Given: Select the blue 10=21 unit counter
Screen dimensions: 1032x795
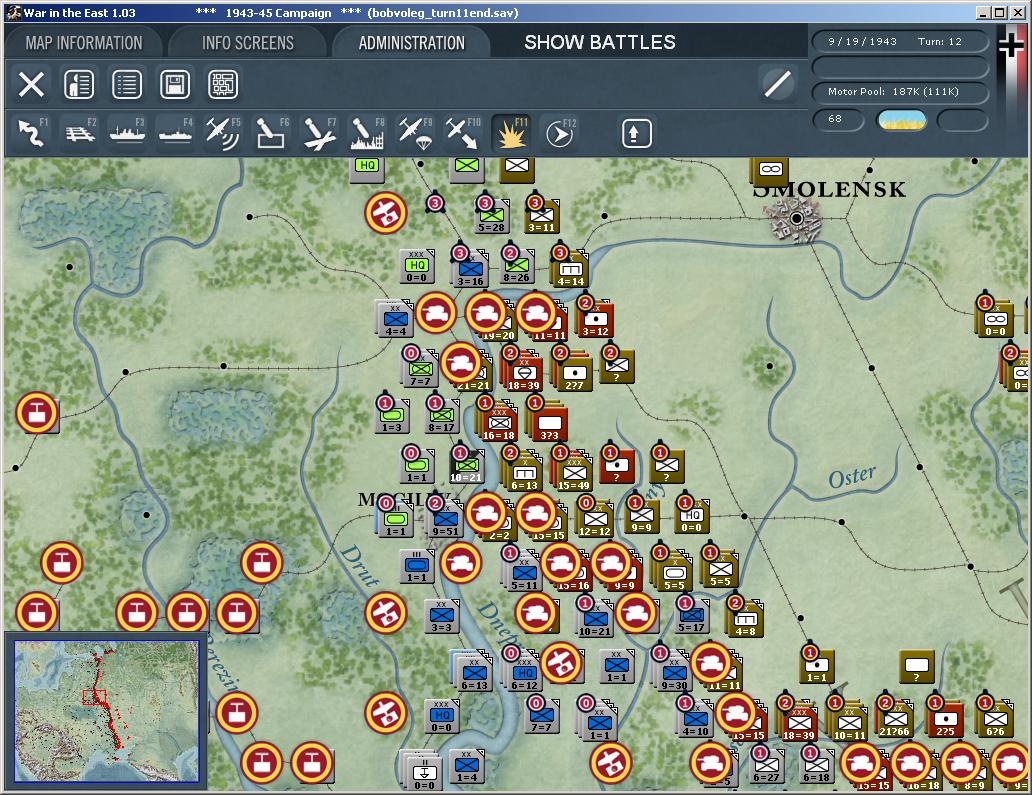Looking at the screenshot, I should tap(594, 620).
